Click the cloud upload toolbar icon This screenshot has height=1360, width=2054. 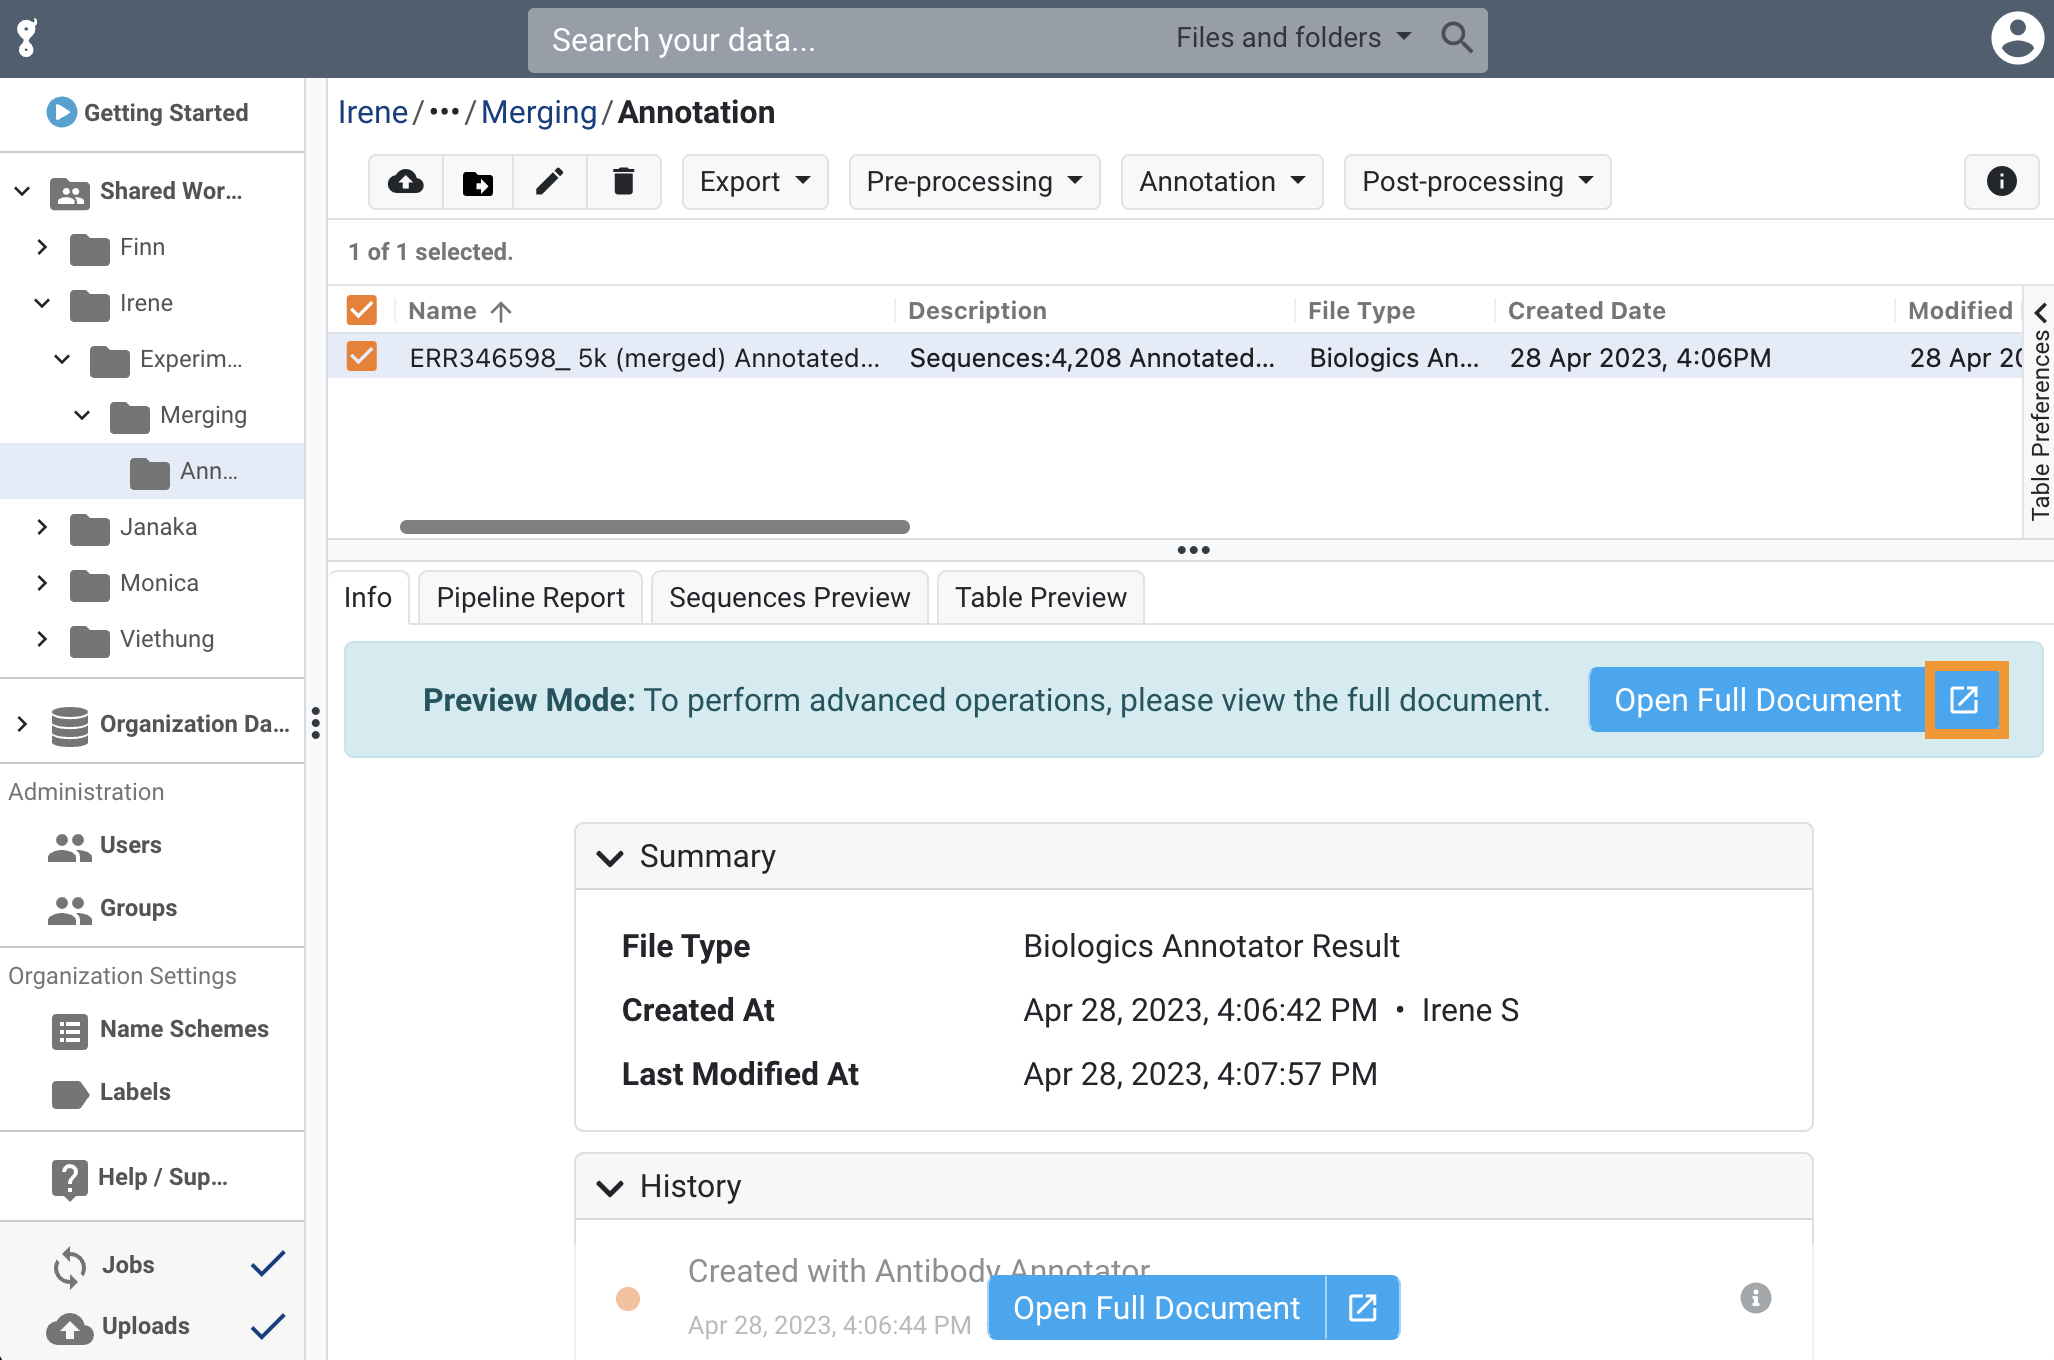406,182
